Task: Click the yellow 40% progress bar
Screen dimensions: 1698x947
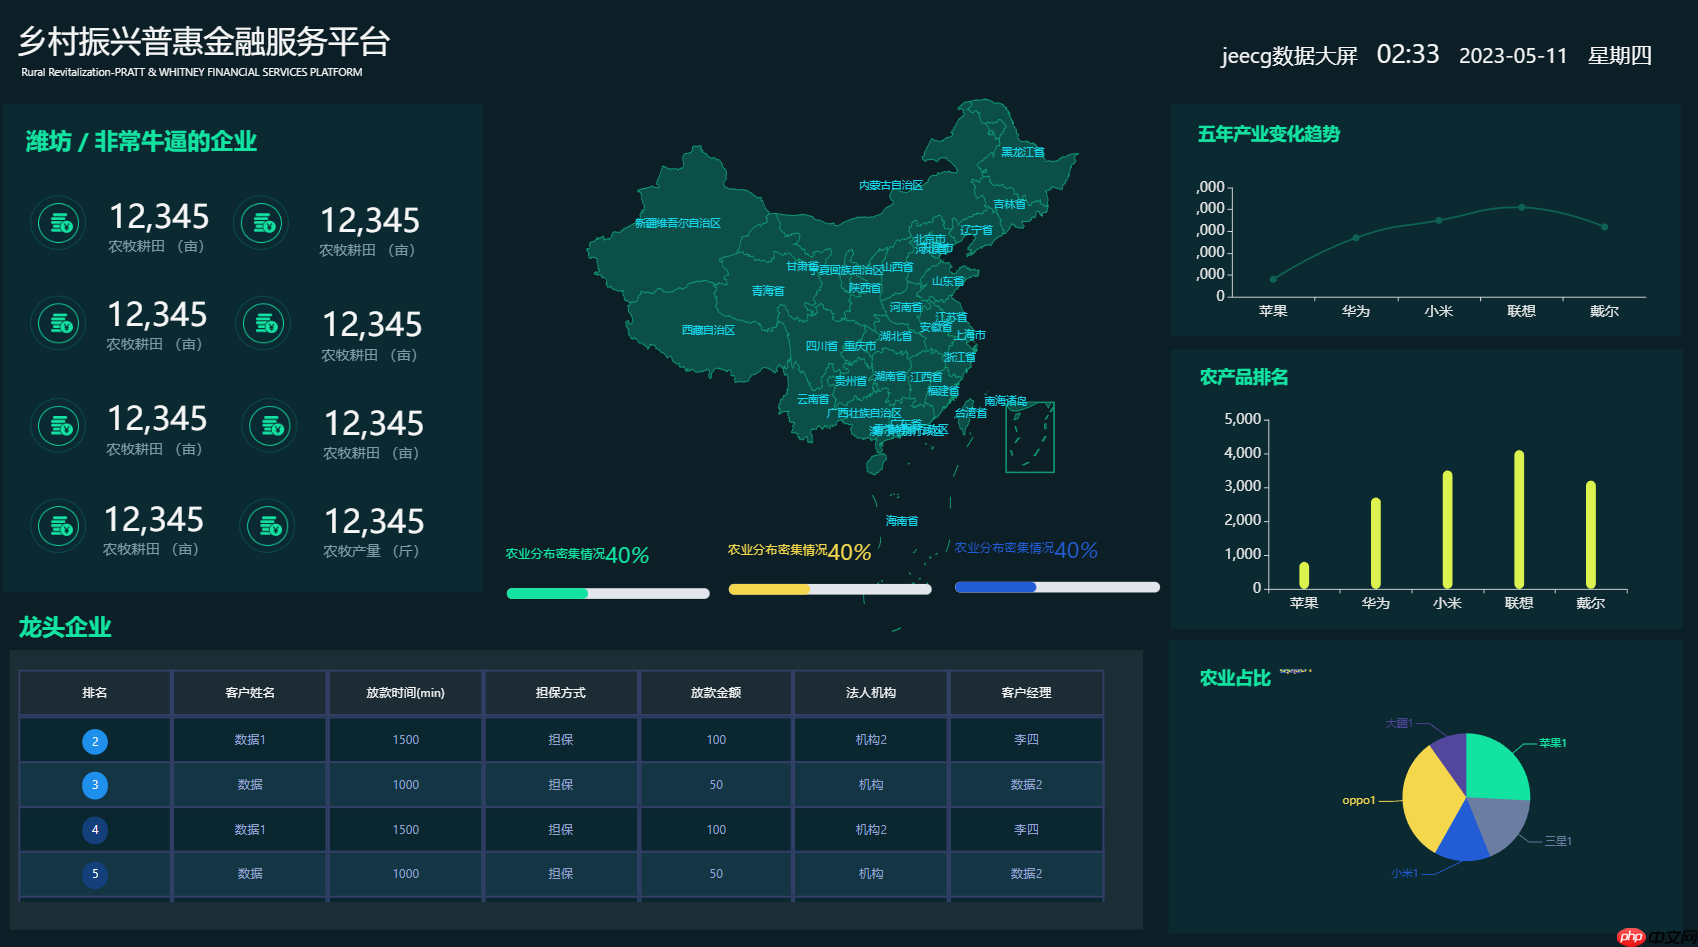Action: (x=830, y=589)
